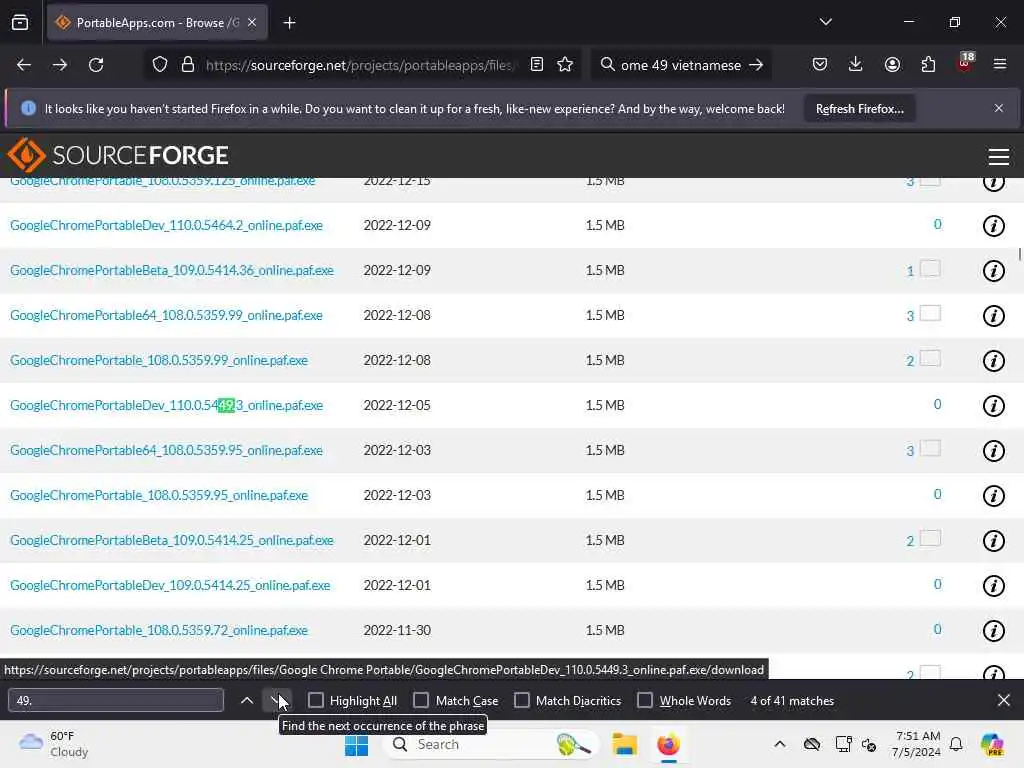
Task: Find the previous occurrence arrow
Action: point(247,701)
